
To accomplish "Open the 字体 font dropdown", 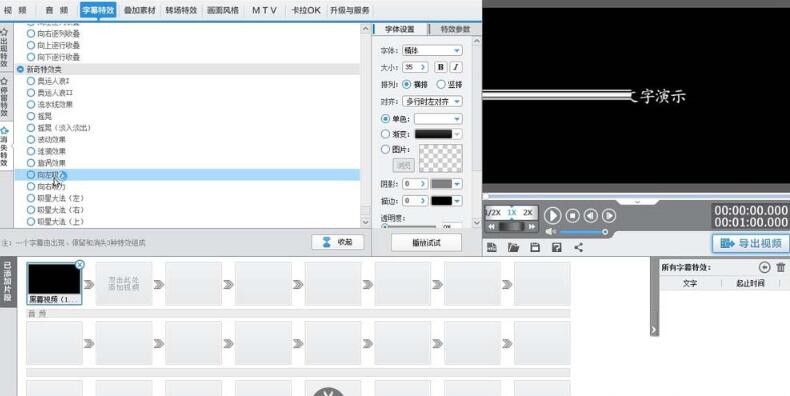I will click(432, 50).
